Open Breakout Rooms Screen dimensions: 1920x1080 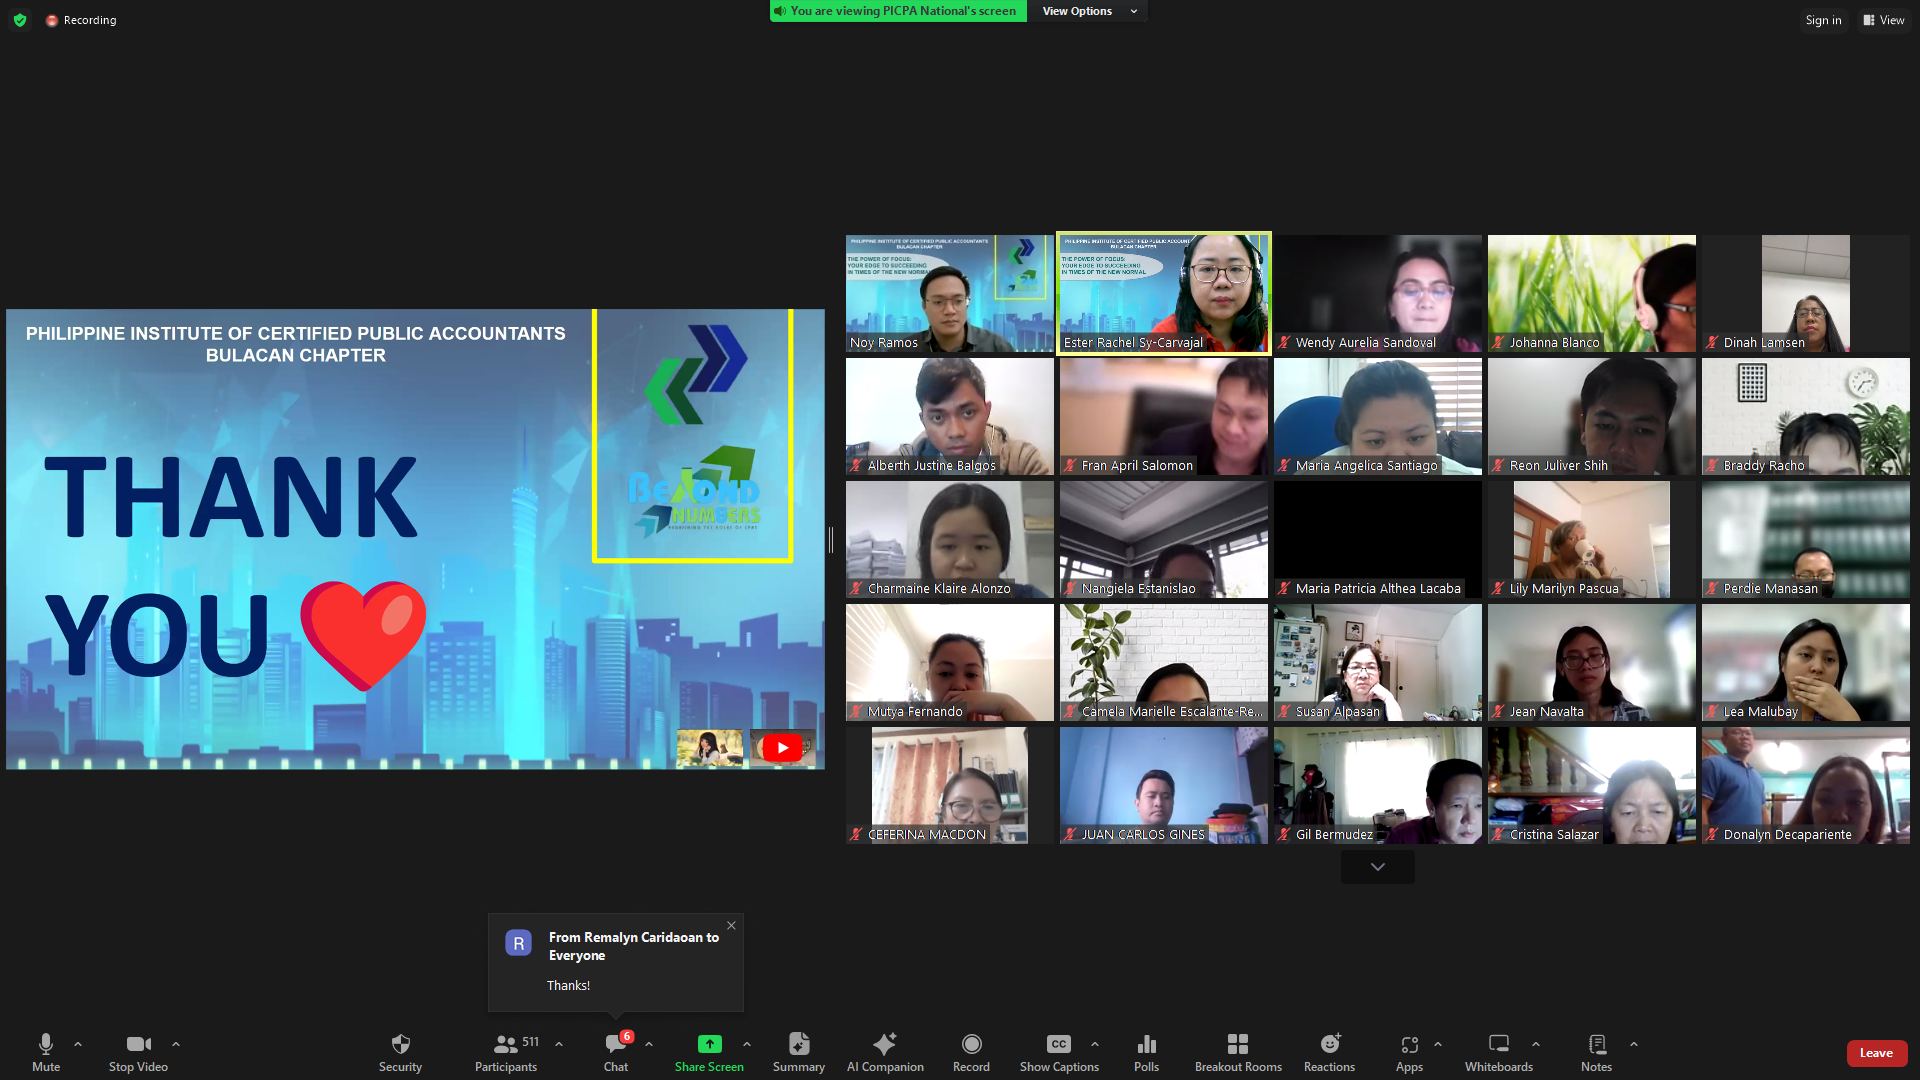click(1238, 1053)
